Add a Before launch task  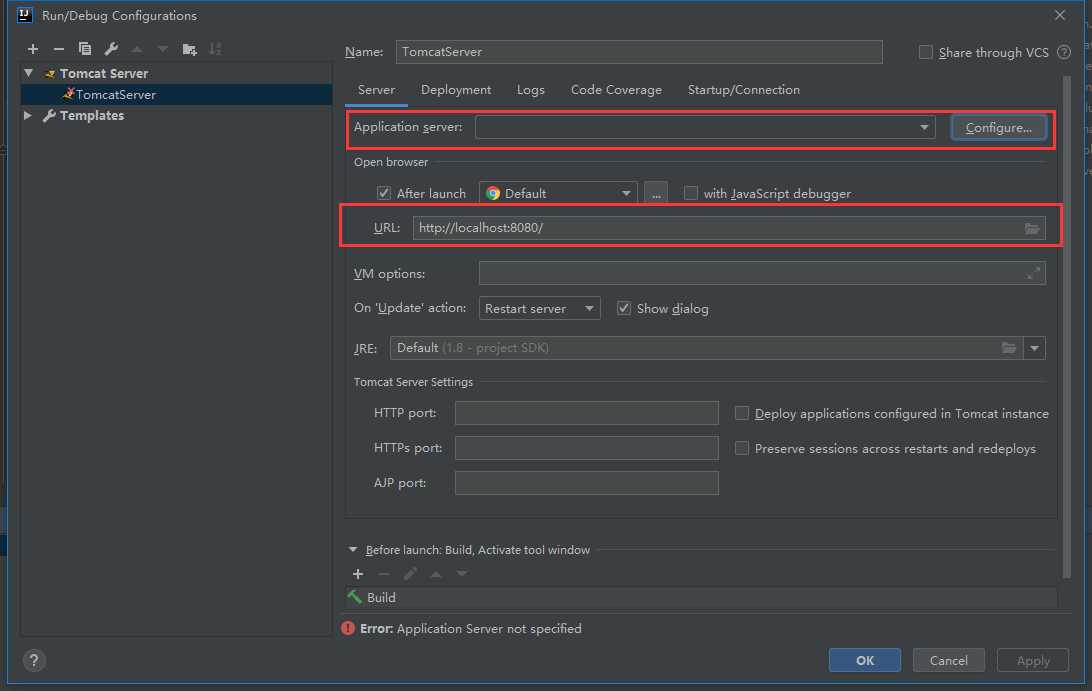point(358,574)
